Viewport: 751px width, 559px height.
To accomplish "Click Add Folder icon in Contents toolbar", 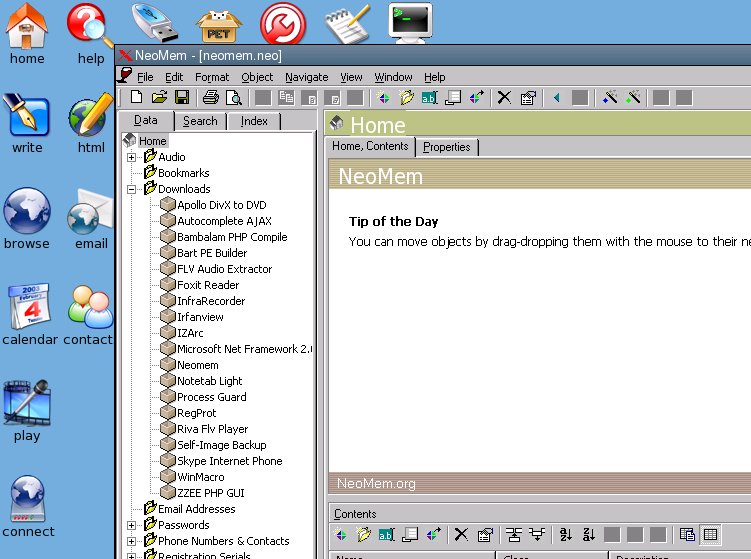I will point(364,535).
